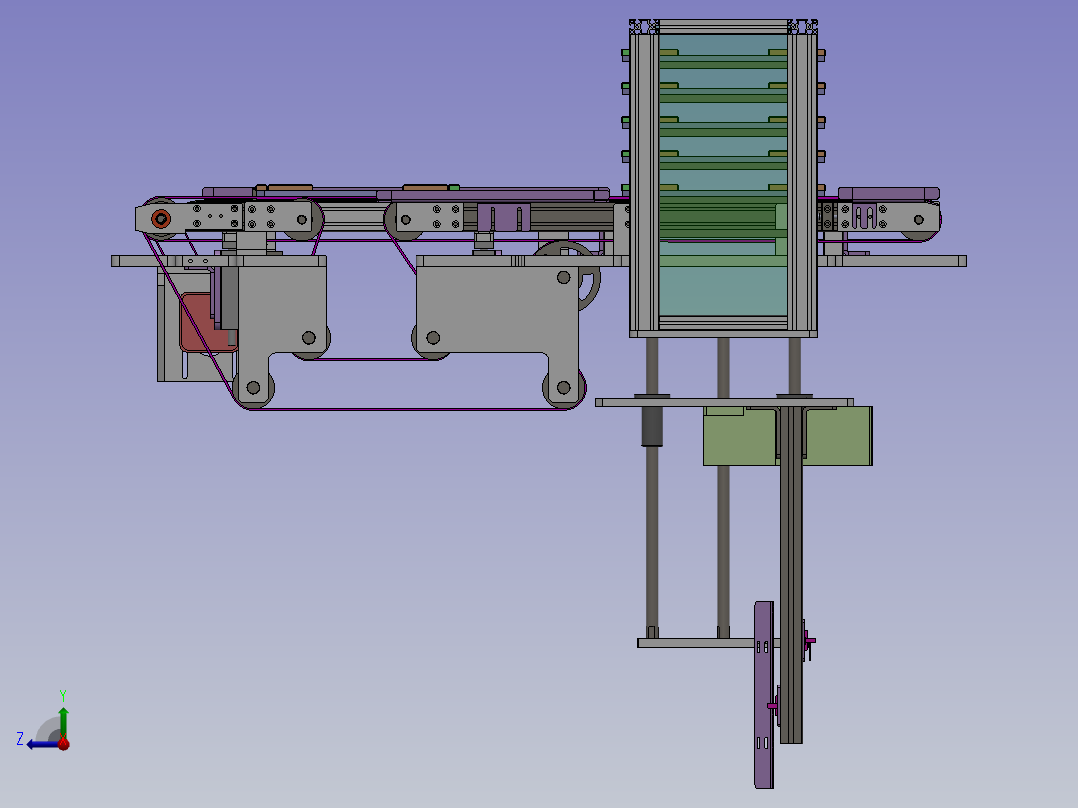1078x808 pixels.
Task: Select the large purple disc at bottom
Action: pos(764,695)
